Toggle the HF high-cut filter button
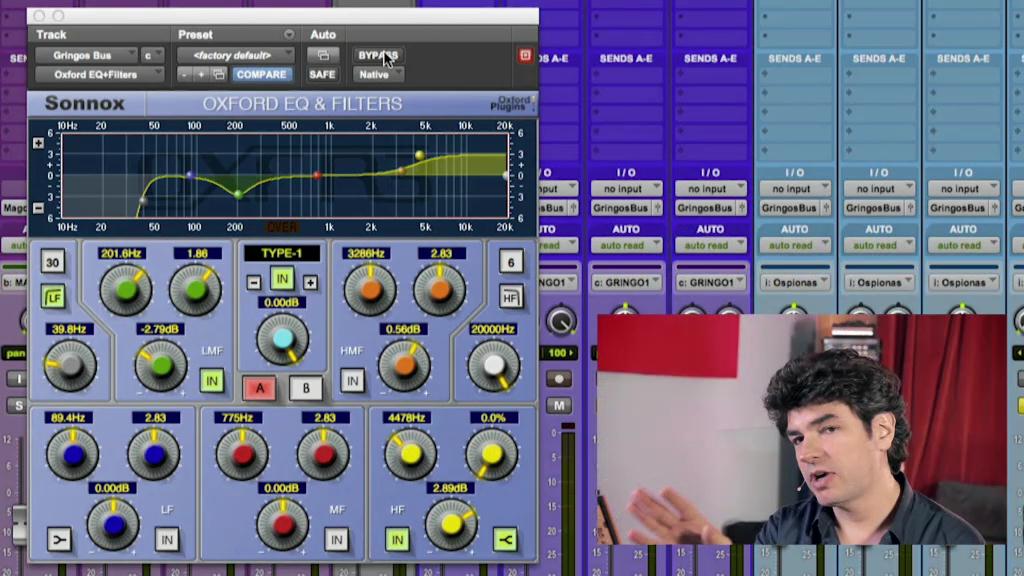1024x576 pixels. click(x=511, y=298)
